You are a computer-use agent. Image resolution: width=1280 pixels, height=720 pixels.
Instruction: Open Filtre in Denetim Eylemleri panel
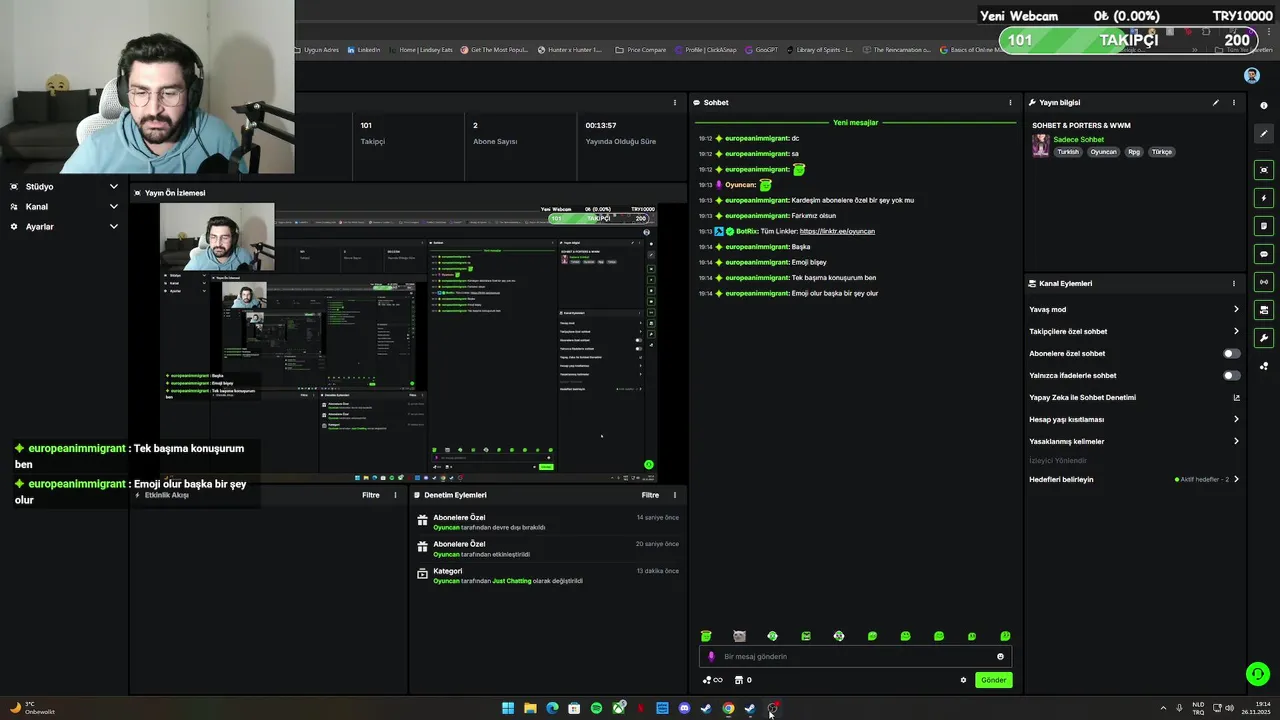click(650, 495)
